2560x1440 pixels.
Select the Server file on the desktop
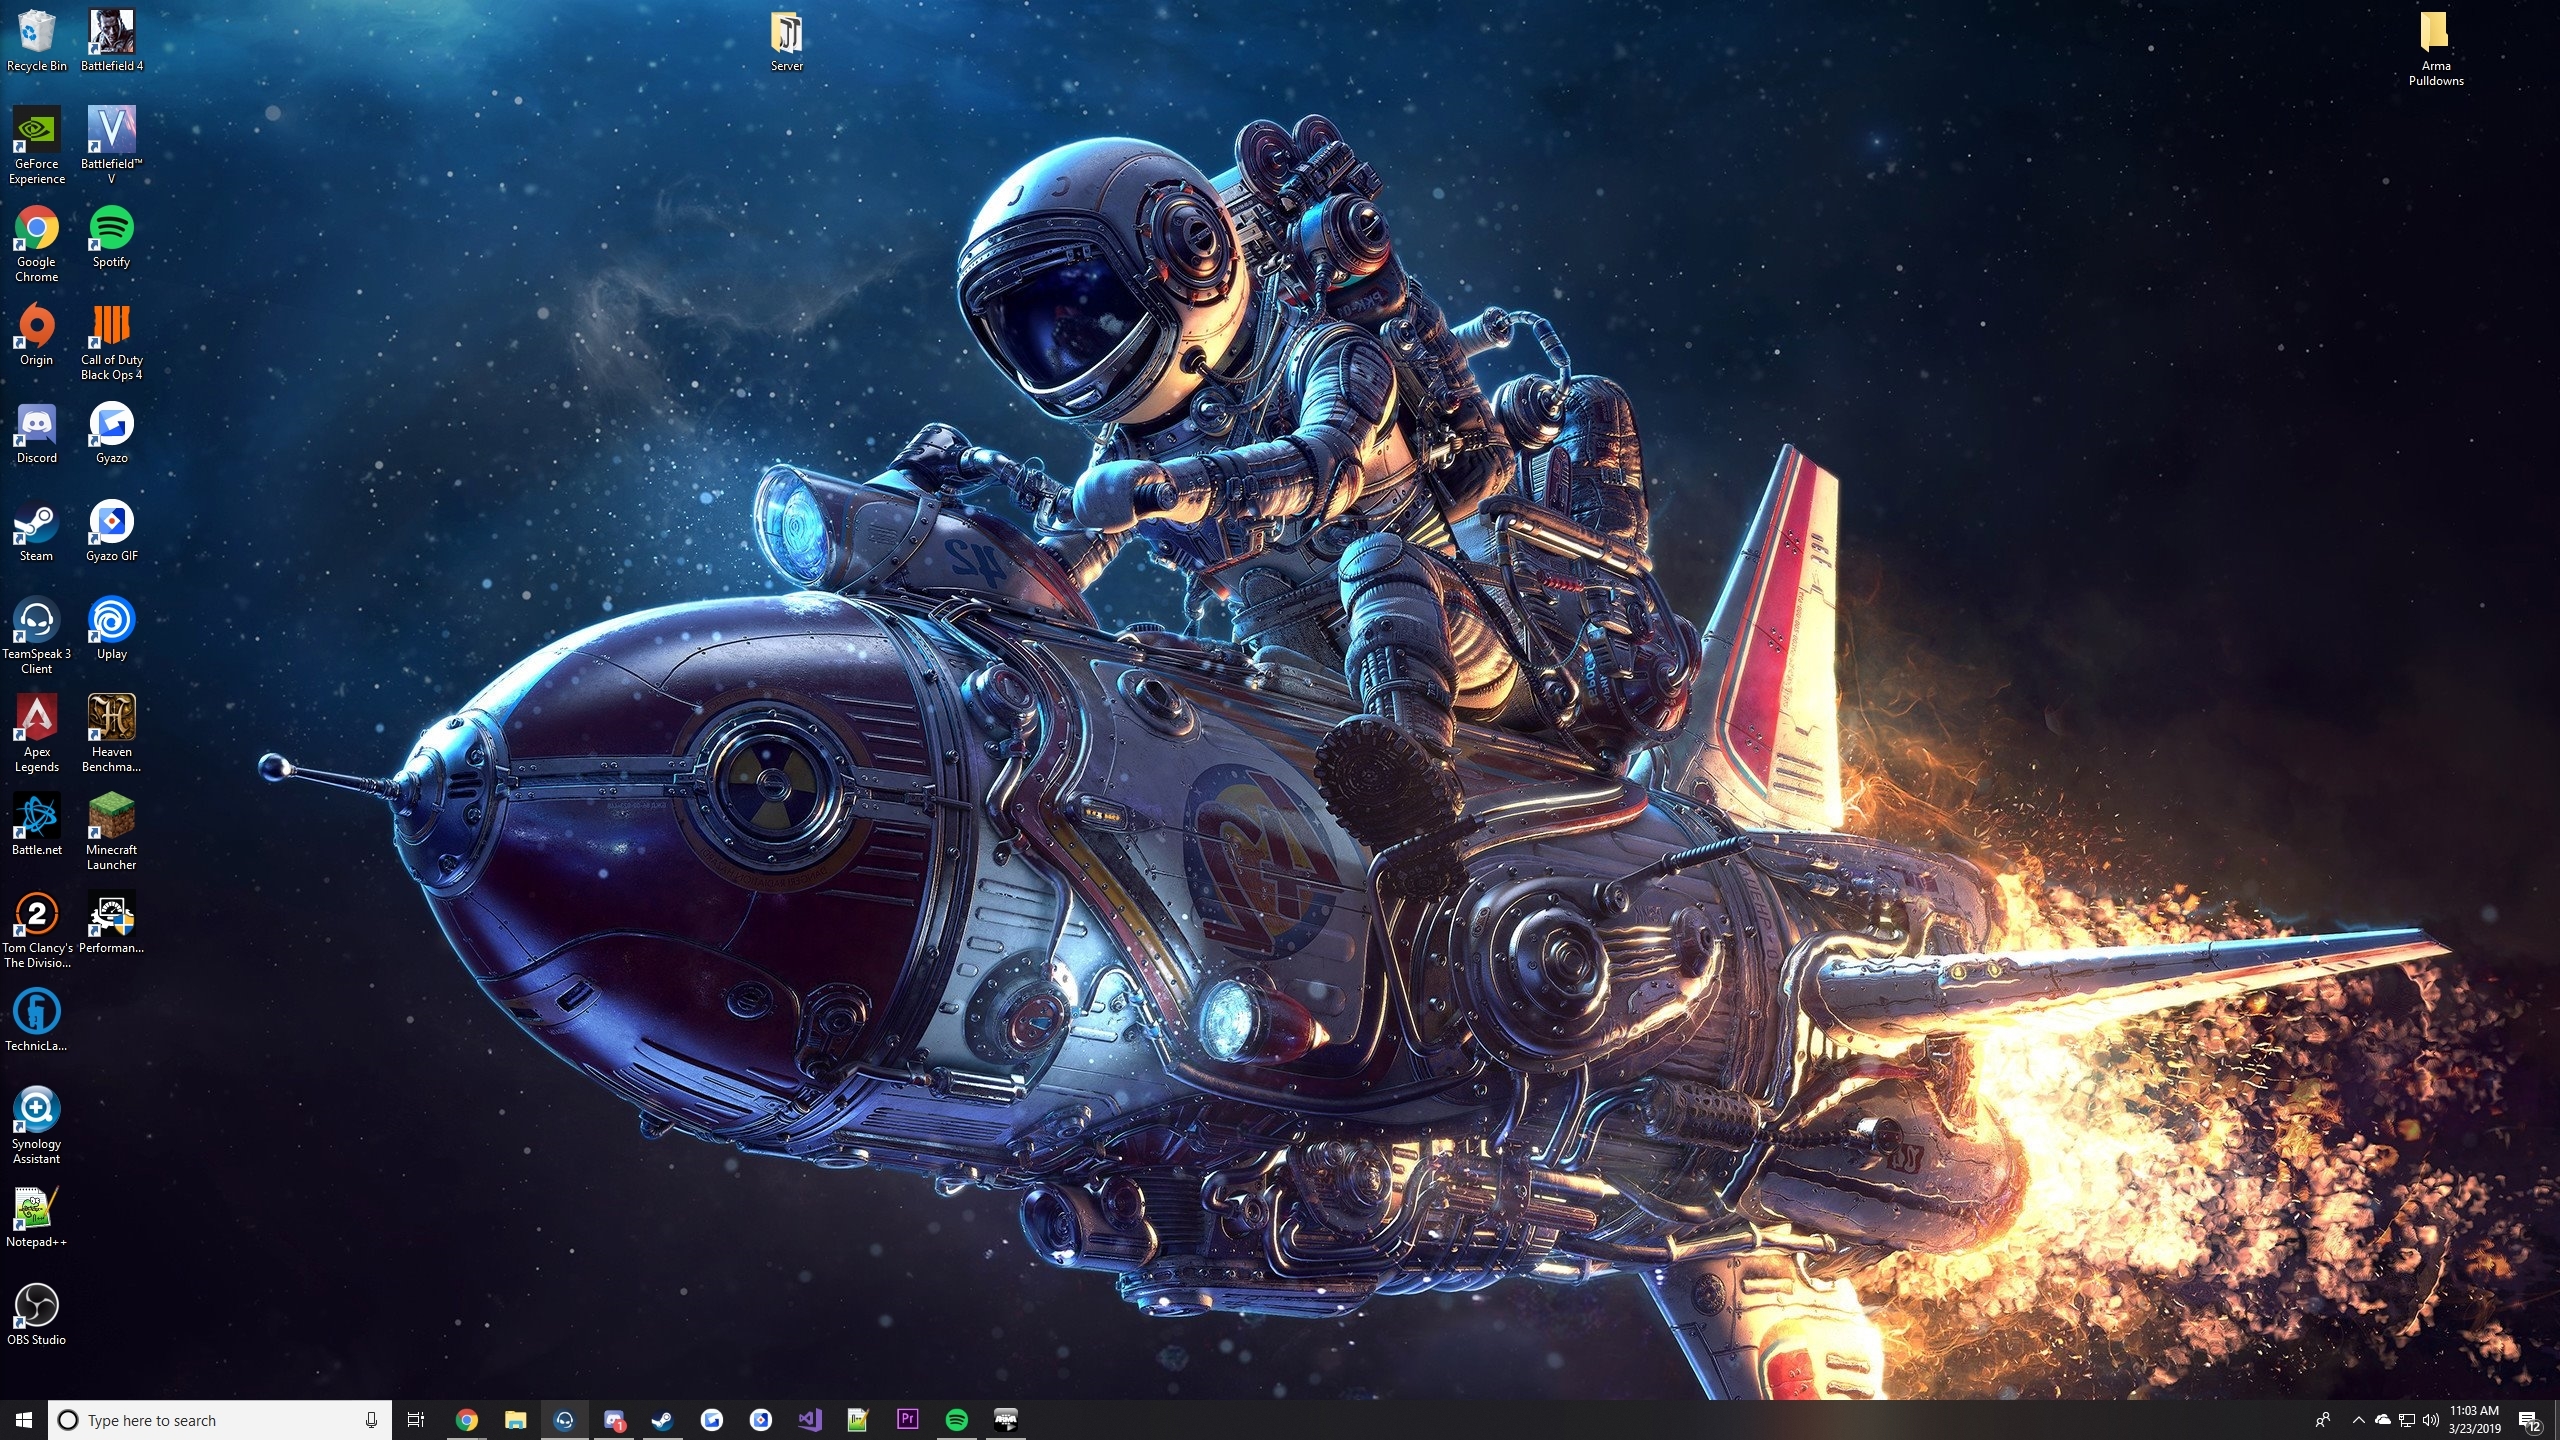[786, 41]
